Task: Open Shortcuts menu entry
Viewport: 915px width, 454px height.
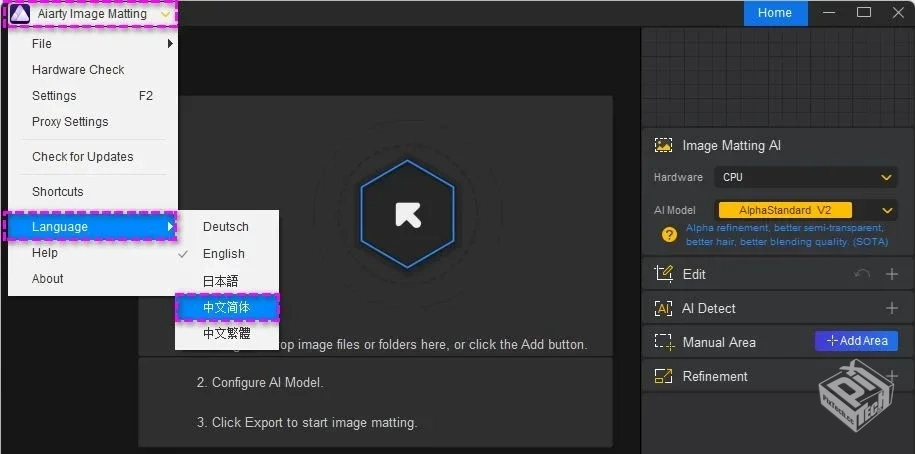Action: pyautogui.click(x=93, y=191)
